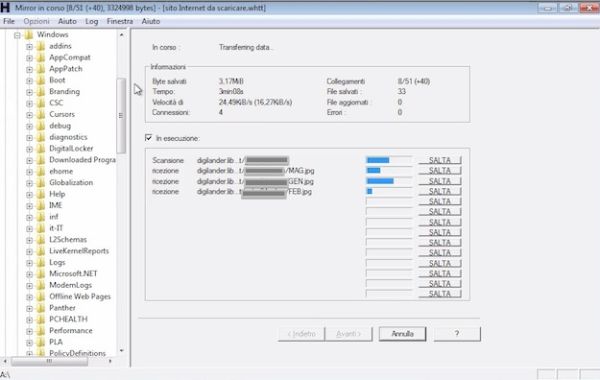Collapse the Windows tree node

[17, 35]
